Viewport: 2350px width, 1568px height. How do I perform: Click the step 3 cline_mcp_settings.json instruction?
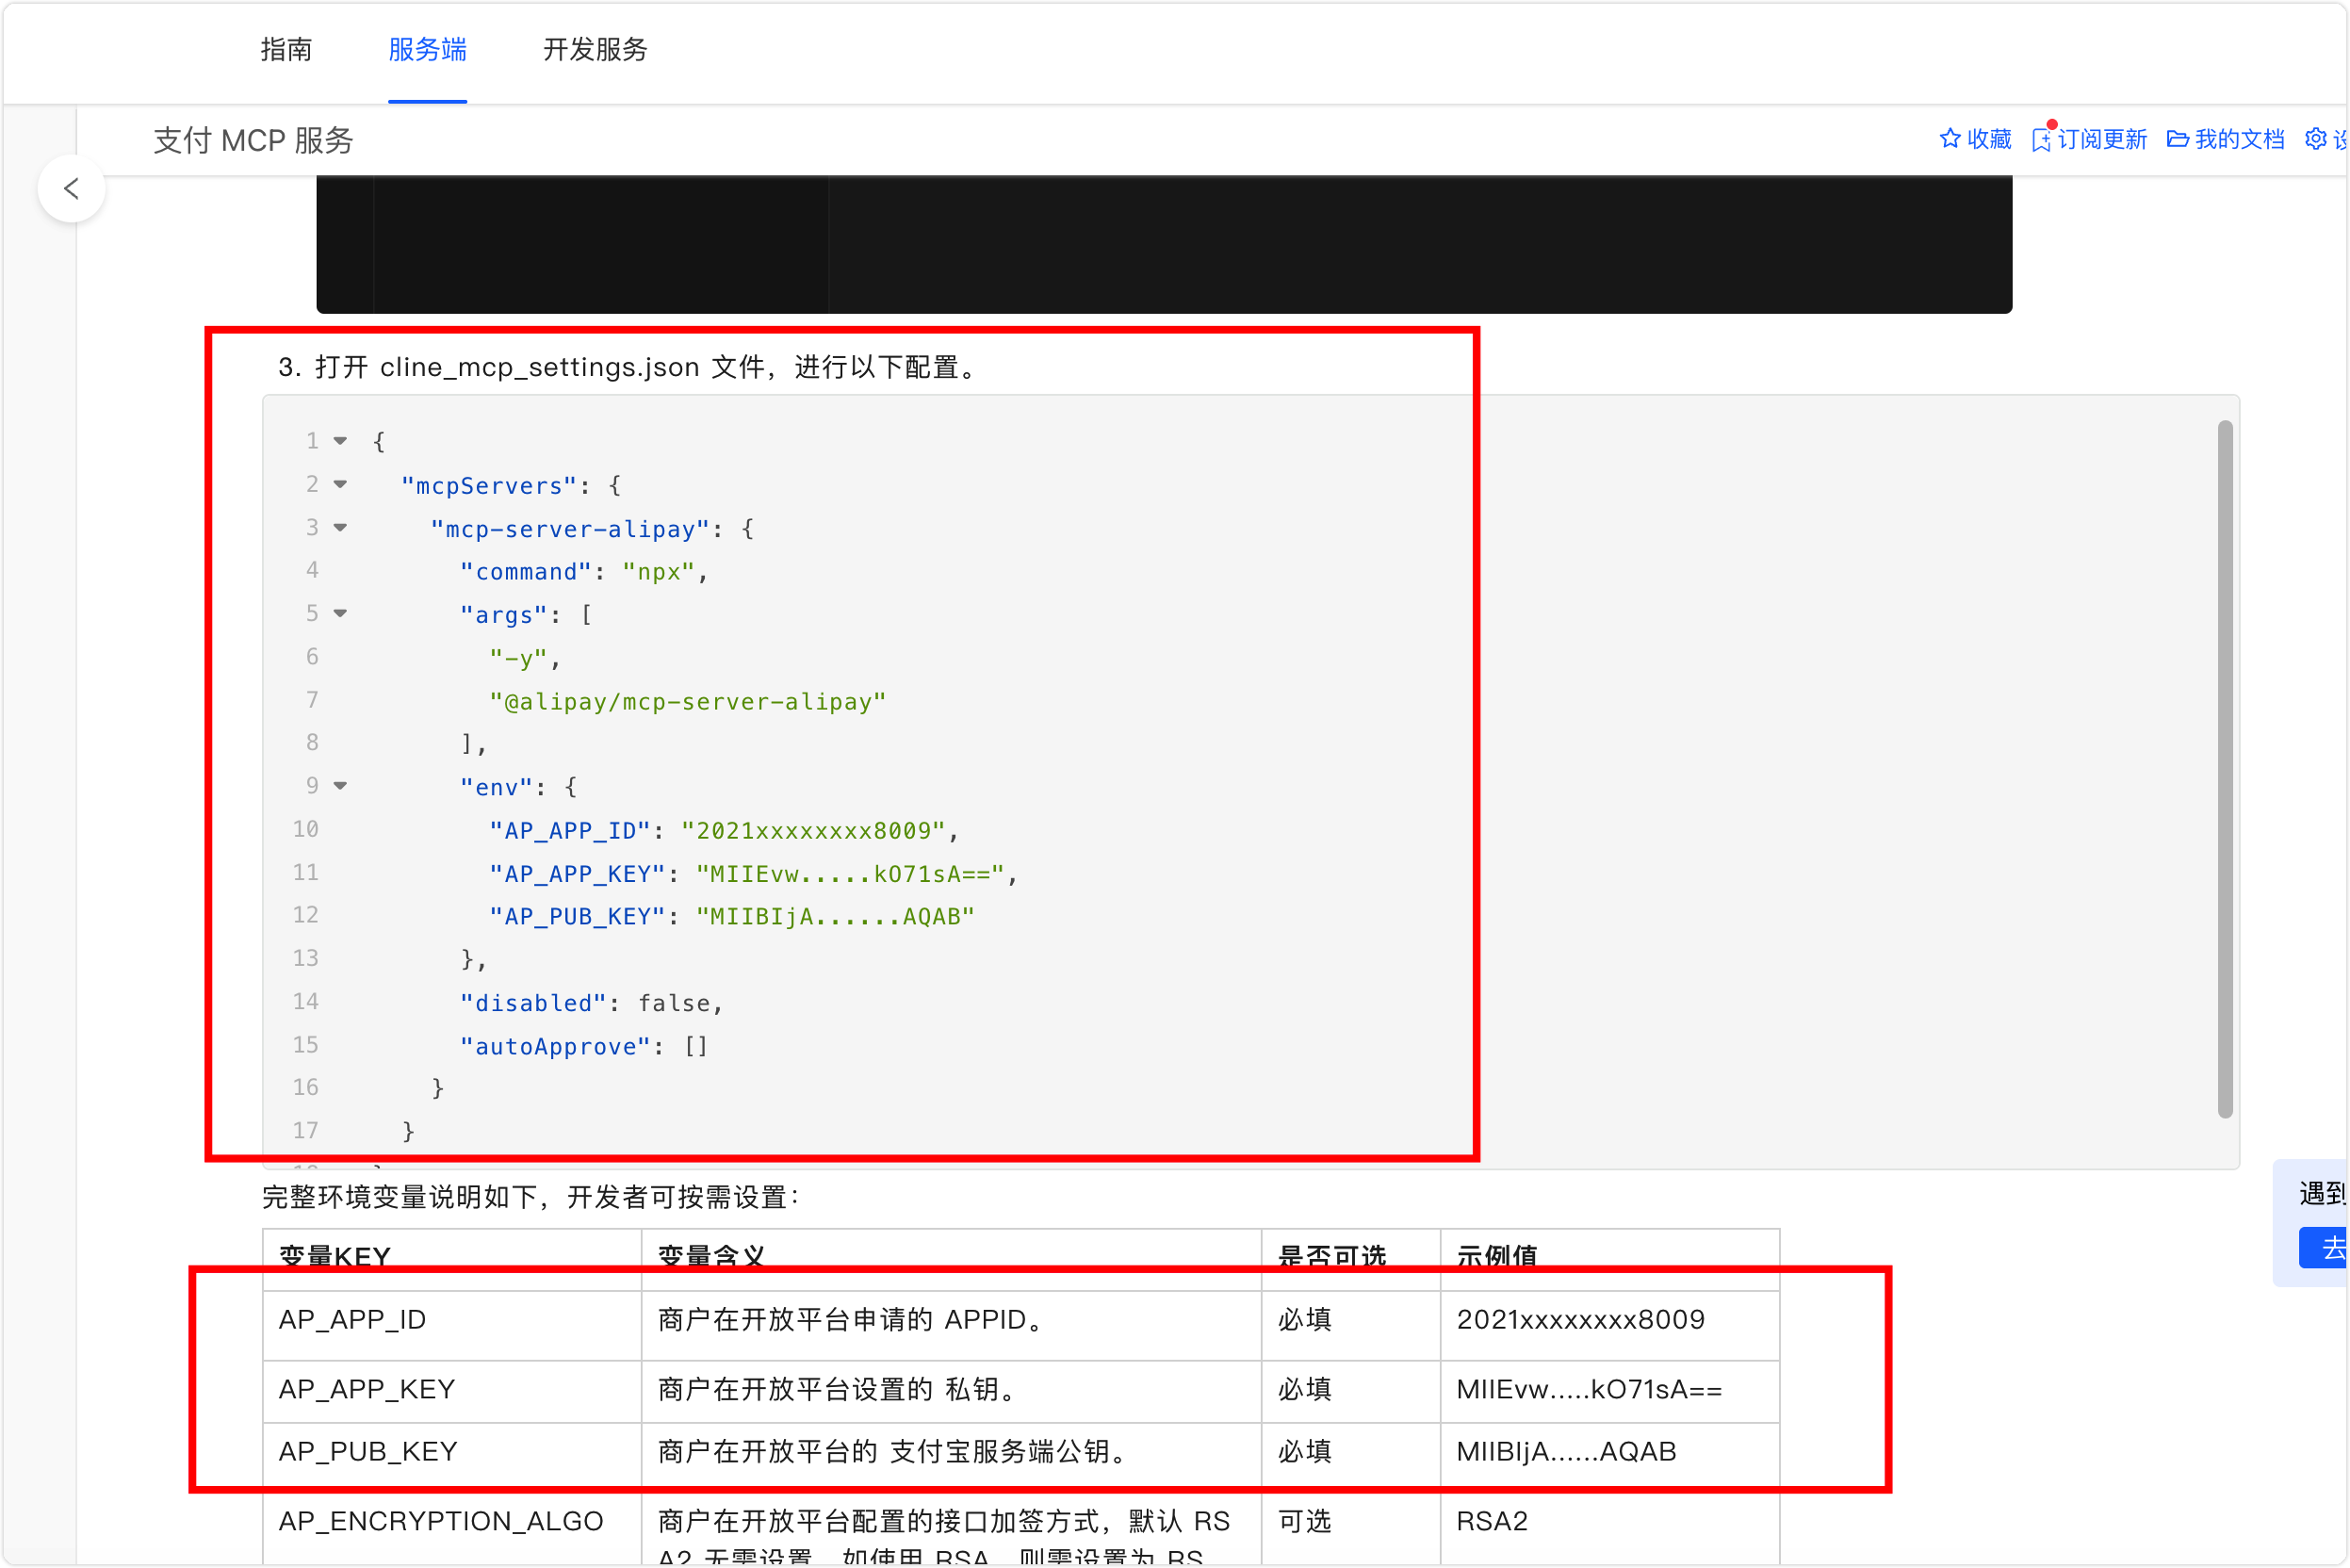(629, 367)
